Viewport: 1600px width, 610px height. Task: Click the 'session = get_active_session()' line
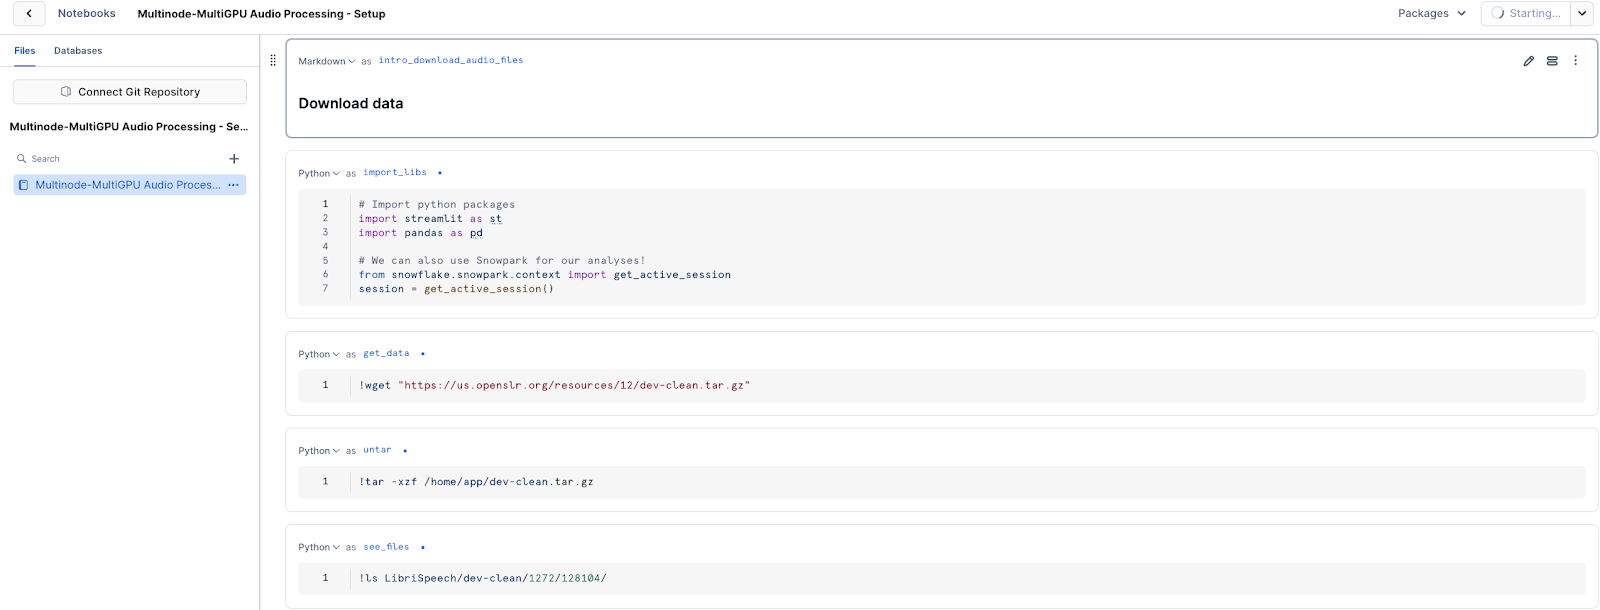[x=456, y=289]
